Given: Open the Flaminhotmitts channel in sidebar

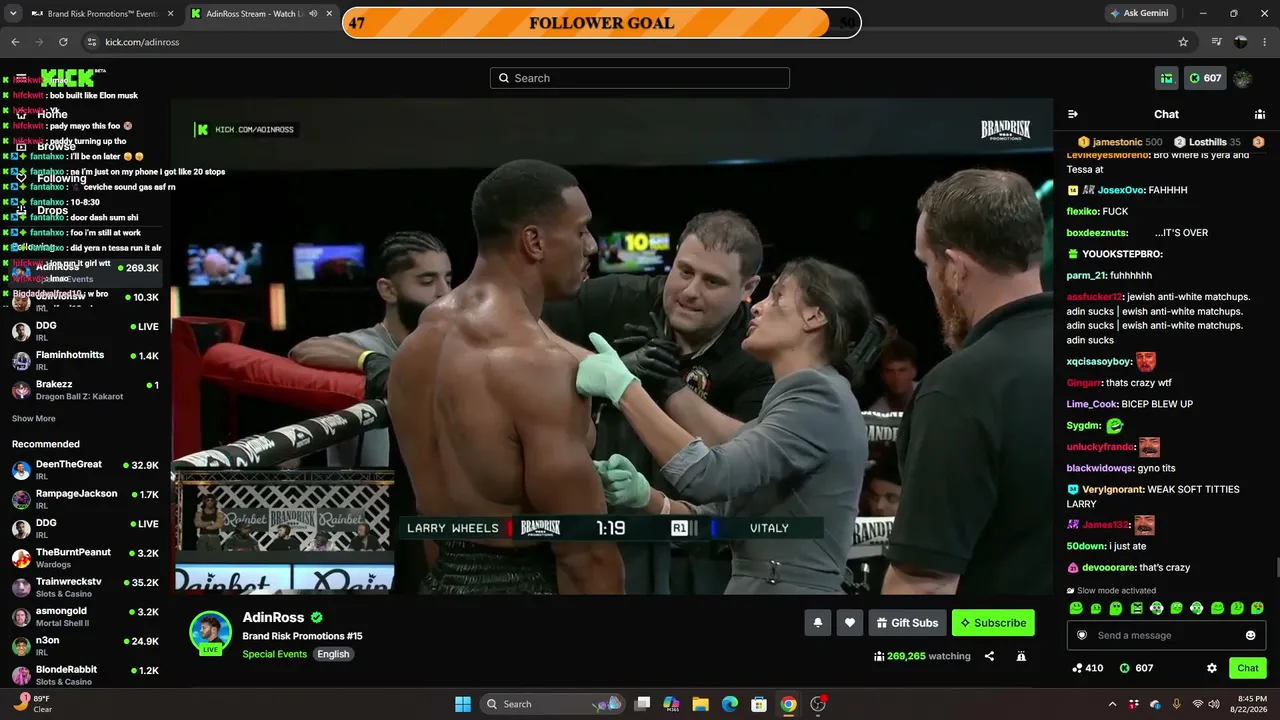Looking at the screenshot, I should click(85, 360).
